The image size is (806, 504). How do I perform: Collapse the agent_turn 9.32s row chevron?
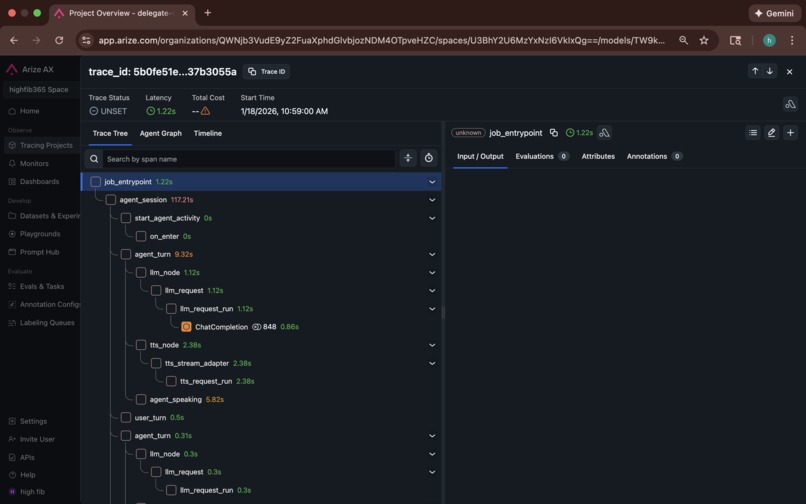(x=432, y=254)
